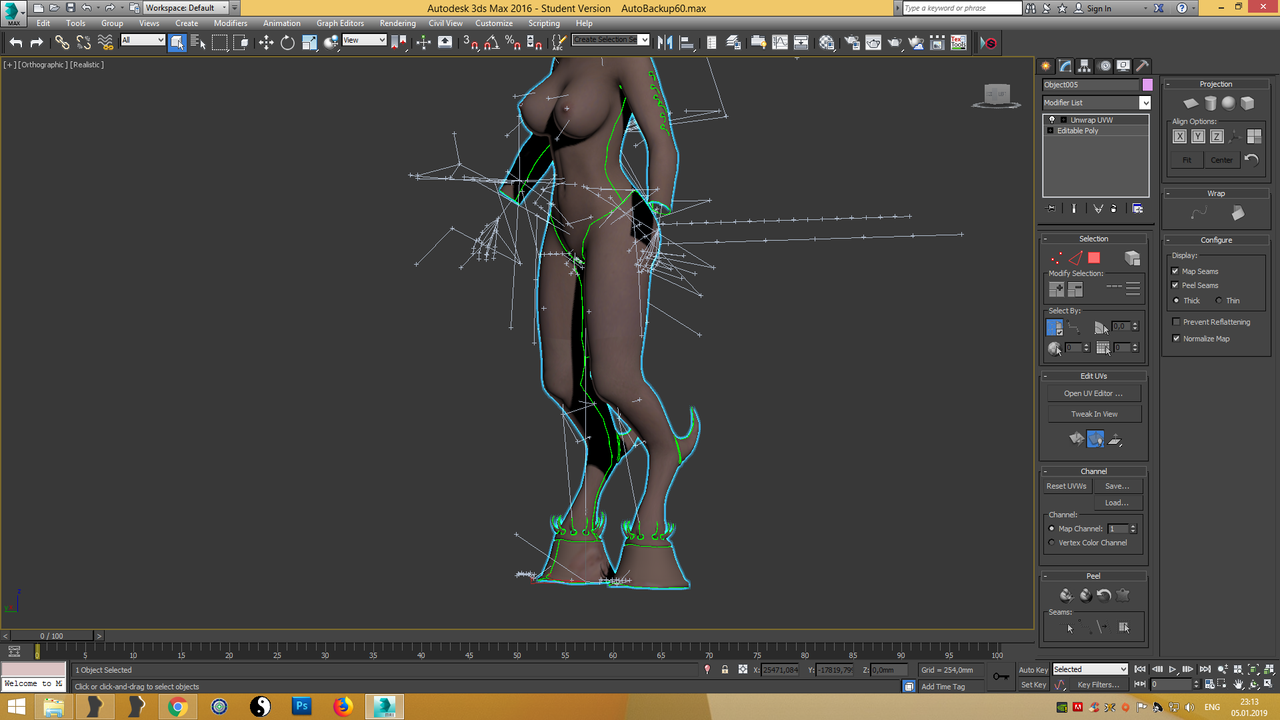Viewport: 1280px width, 720px height.
Task: Click the Redo arrow in main toolbar
Action: pyautogui.click(x=37, y=42)
